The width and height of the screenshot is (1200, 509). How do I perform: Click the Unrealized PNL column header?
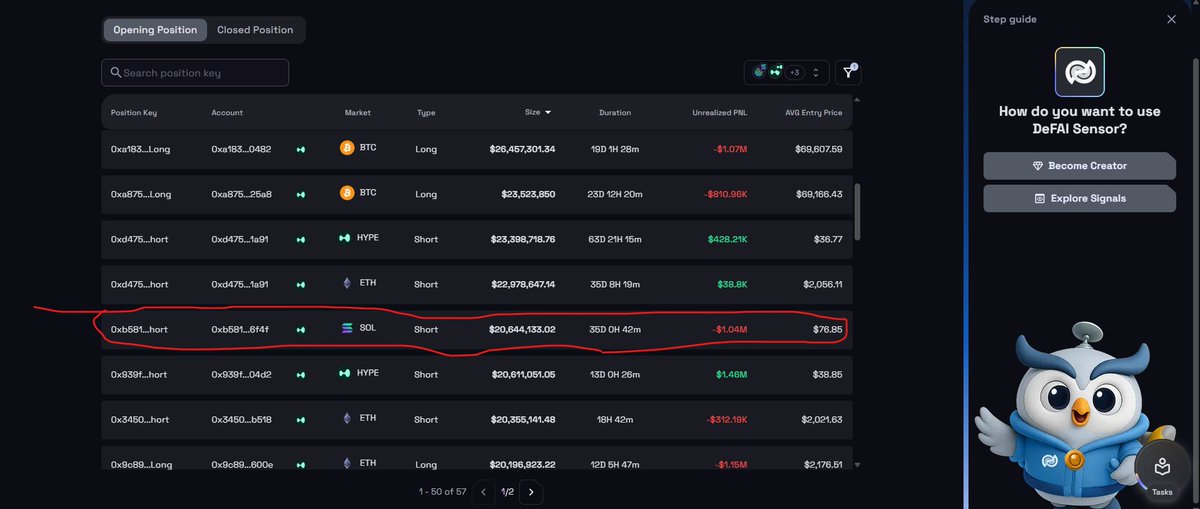click(719, 113)
